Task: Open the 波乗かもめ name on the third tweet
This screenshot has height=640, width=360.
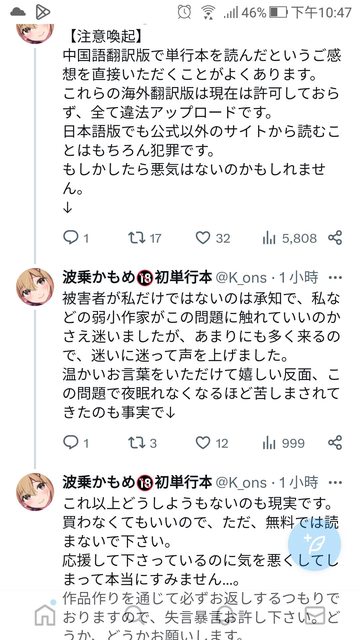Action: [98, 483]
